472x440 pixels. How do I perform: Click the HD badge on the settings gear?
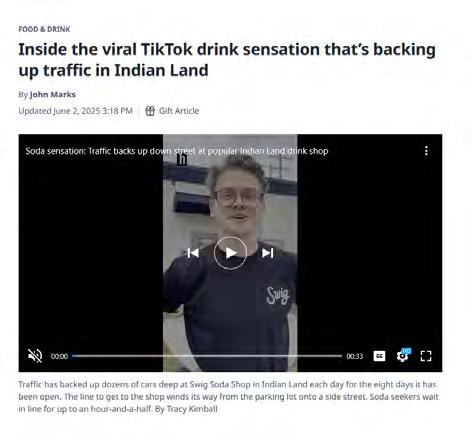tap(406, 351)
